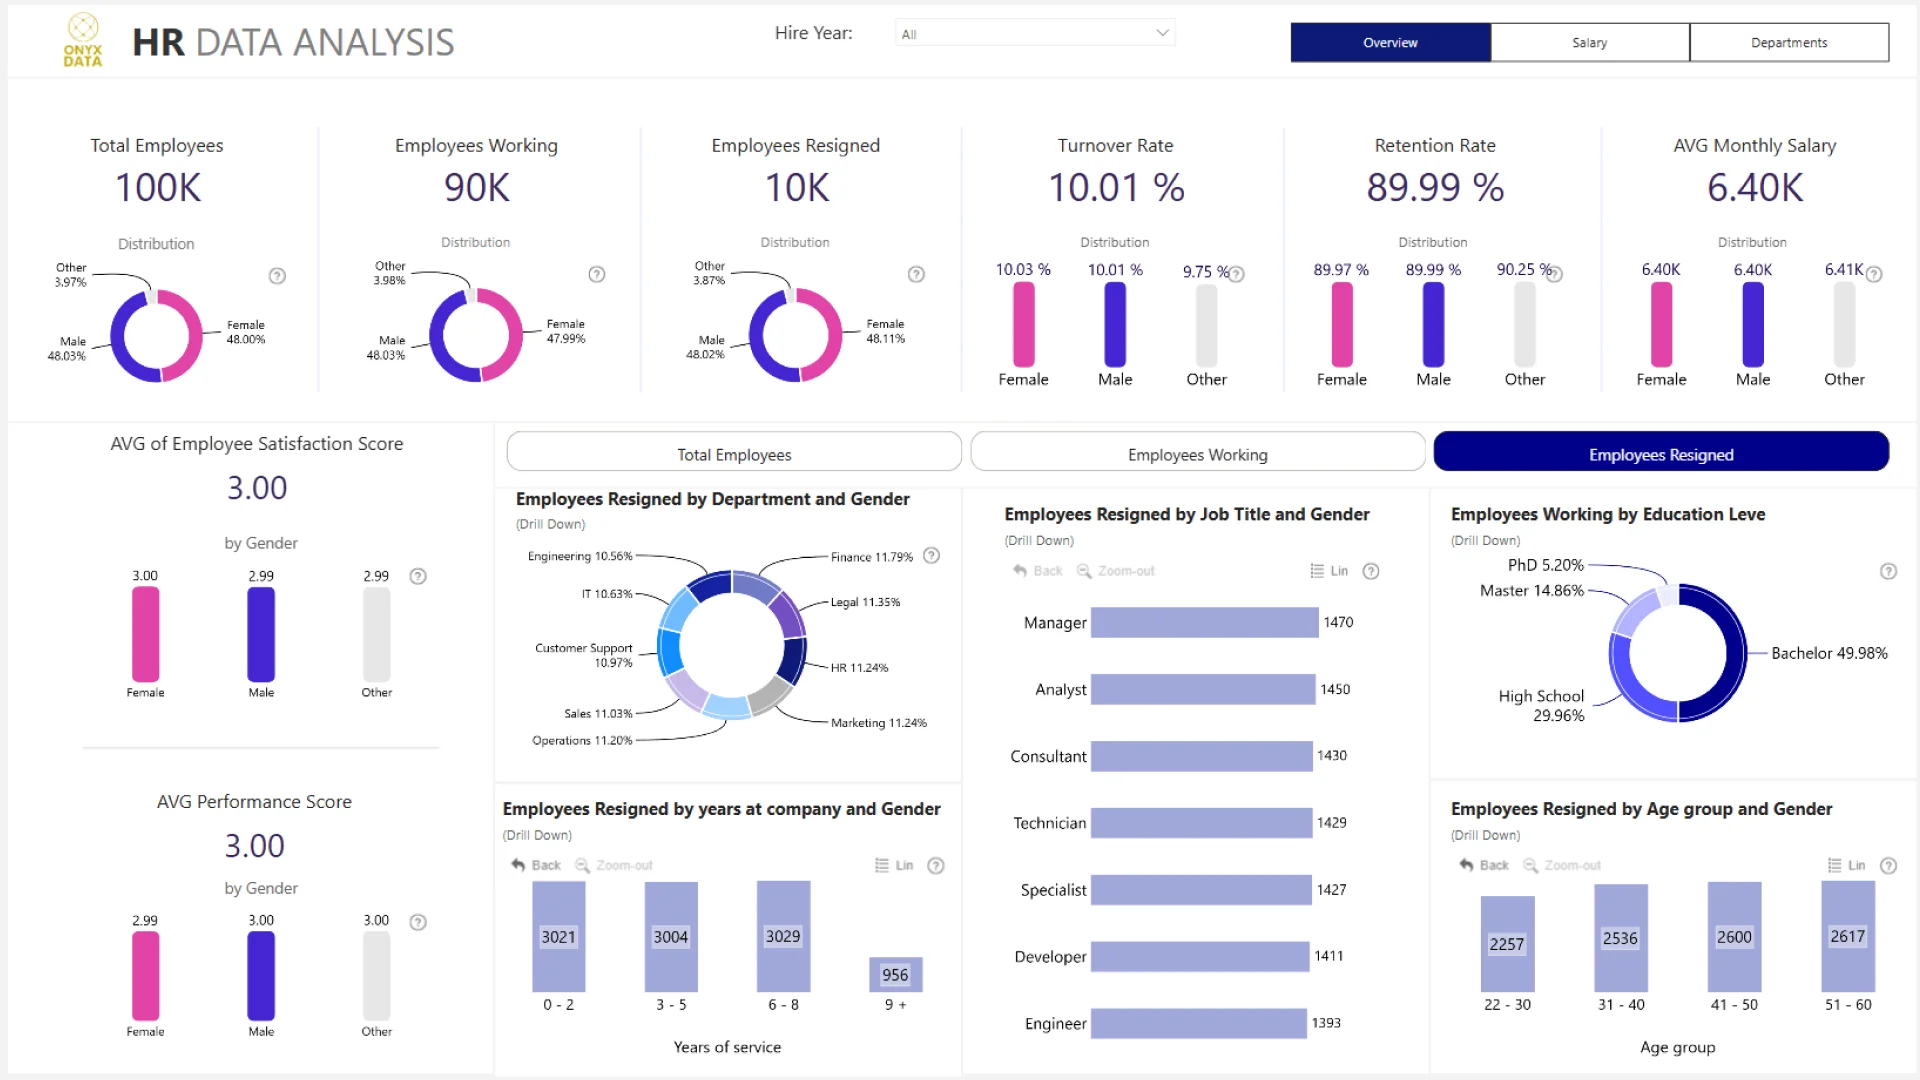This screenshot has width=1920, height=1080.
Task: Switch to the Overview tab
Action: pos(1390,43)
